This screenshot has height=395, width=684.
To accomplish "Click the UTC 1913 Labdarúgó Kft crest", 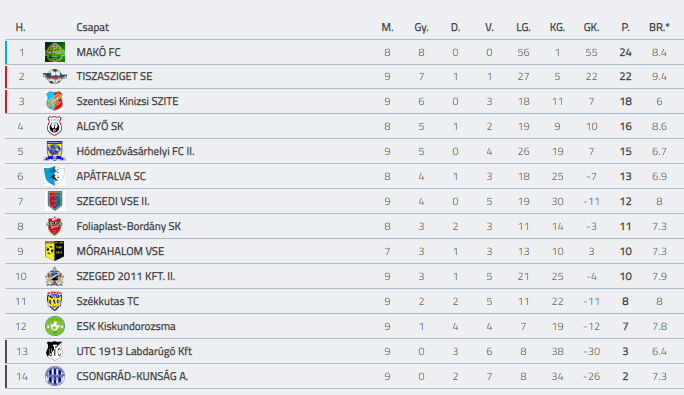I will point(55,351).
